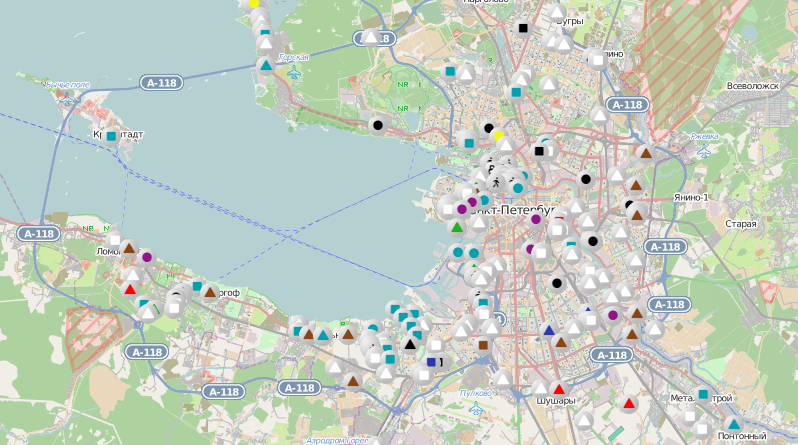Select the white triangle covering the northern A-118 shield
Screen dimensions: 798x445
370,37
